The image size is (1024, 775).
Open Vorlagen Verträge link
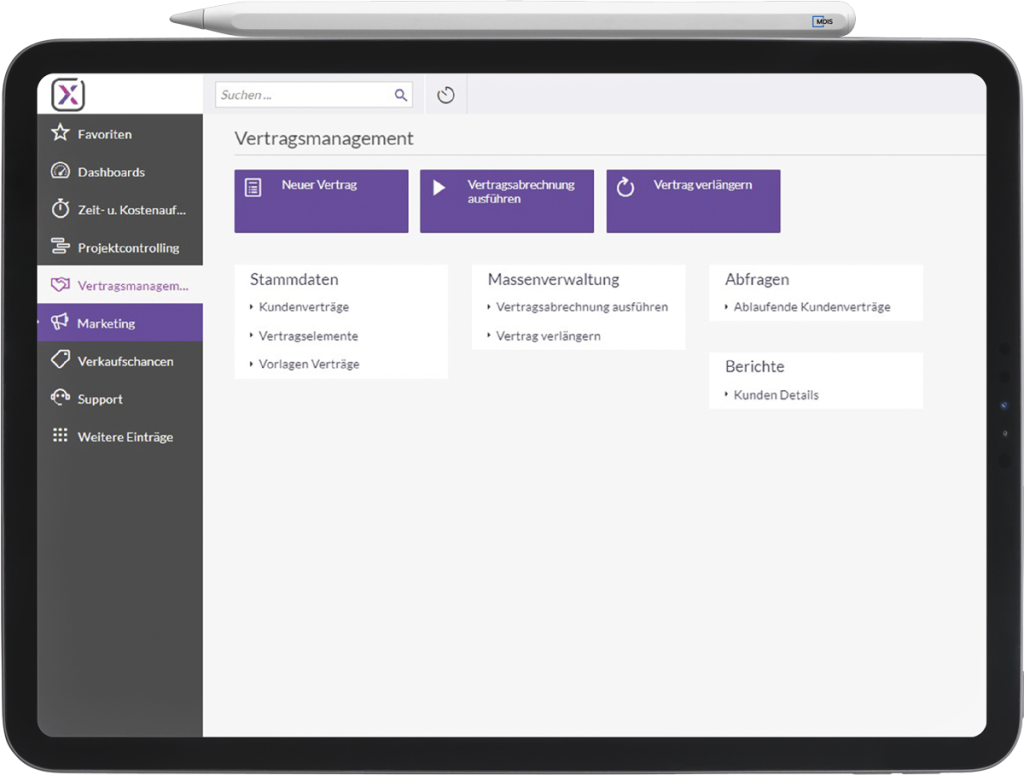(x=309, y=364)
